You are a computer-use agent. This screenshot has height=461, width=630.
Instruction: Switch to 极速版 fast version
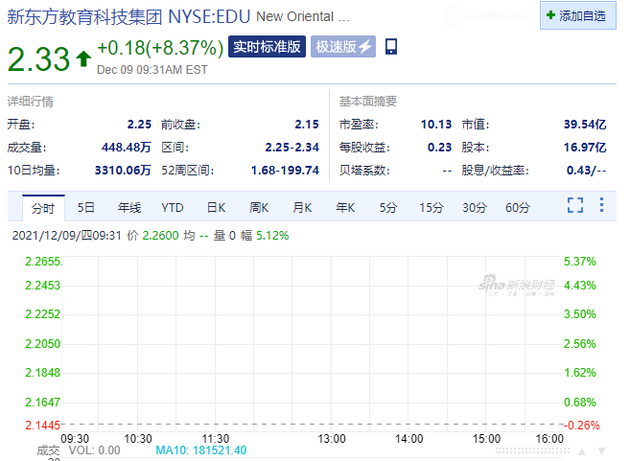tap(343, 47)
